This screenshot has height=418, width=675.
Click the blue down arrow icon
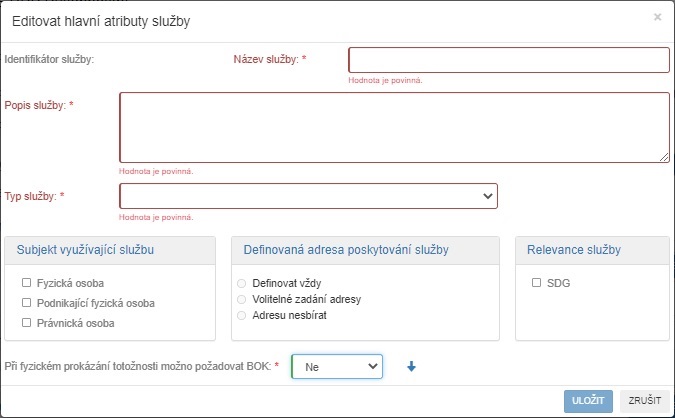[411, 367]
